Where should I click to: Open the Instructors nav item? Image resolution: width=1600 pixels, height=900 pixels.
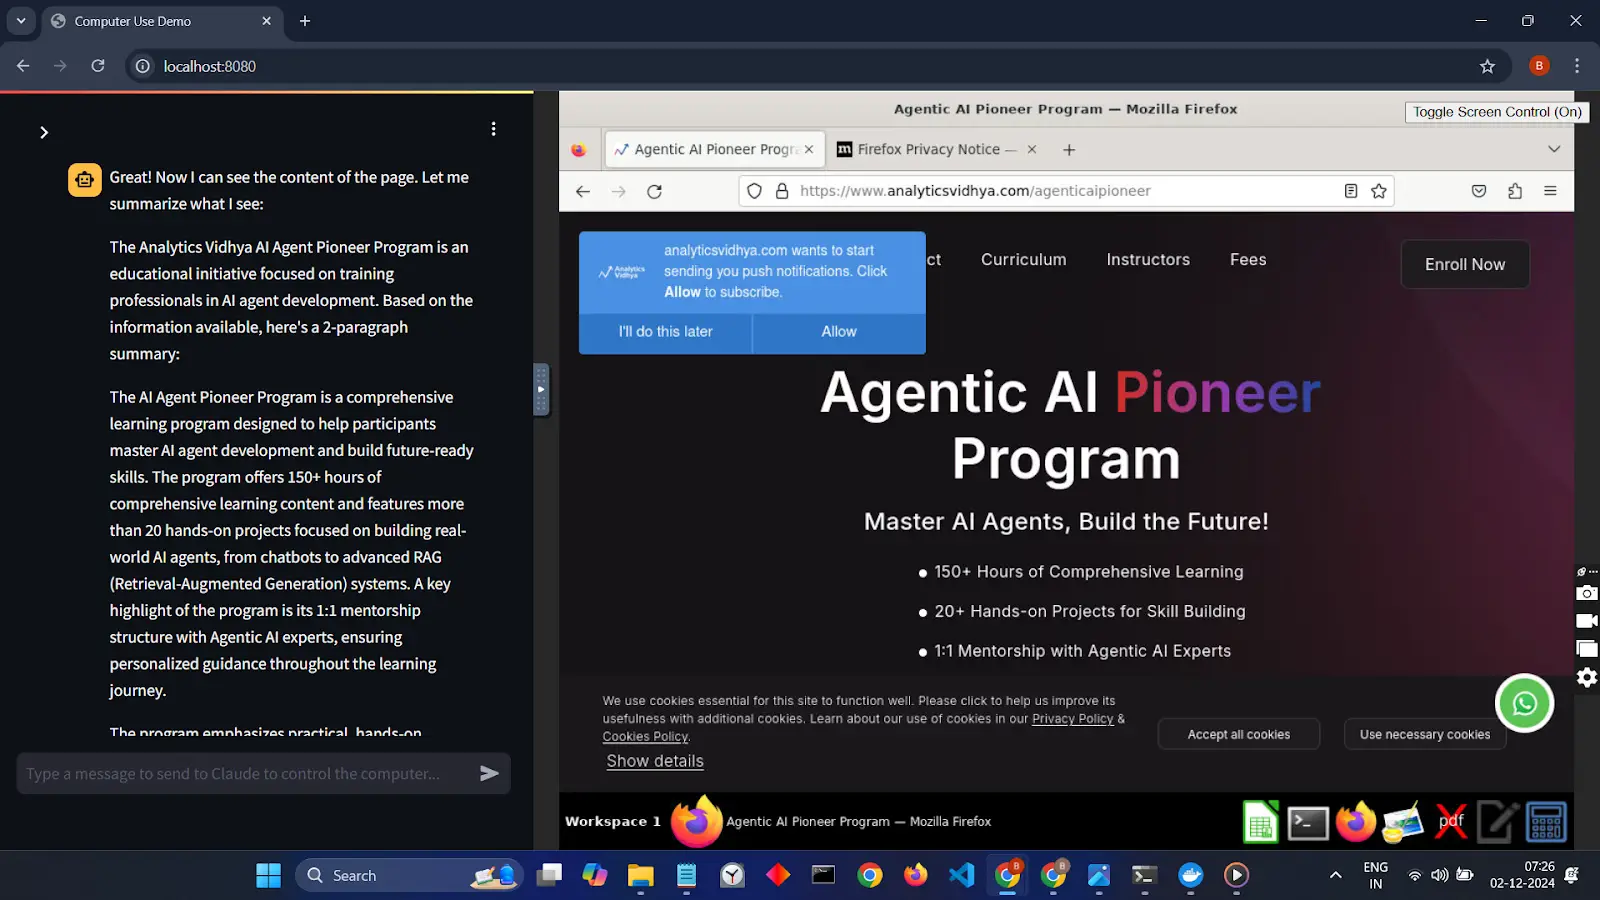point(1148,259)
